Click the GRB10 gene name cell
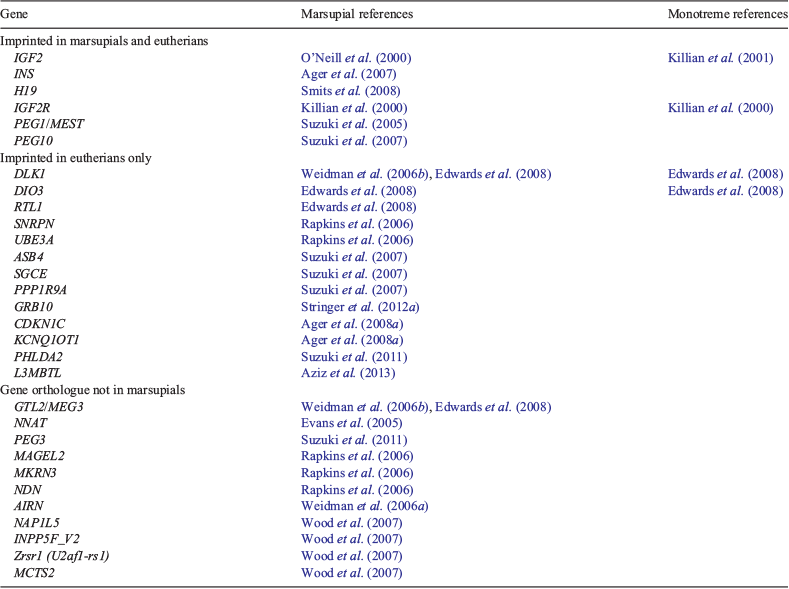Viewport: 789px width, 589px height. pyautogui.click(x=33, y=307)
